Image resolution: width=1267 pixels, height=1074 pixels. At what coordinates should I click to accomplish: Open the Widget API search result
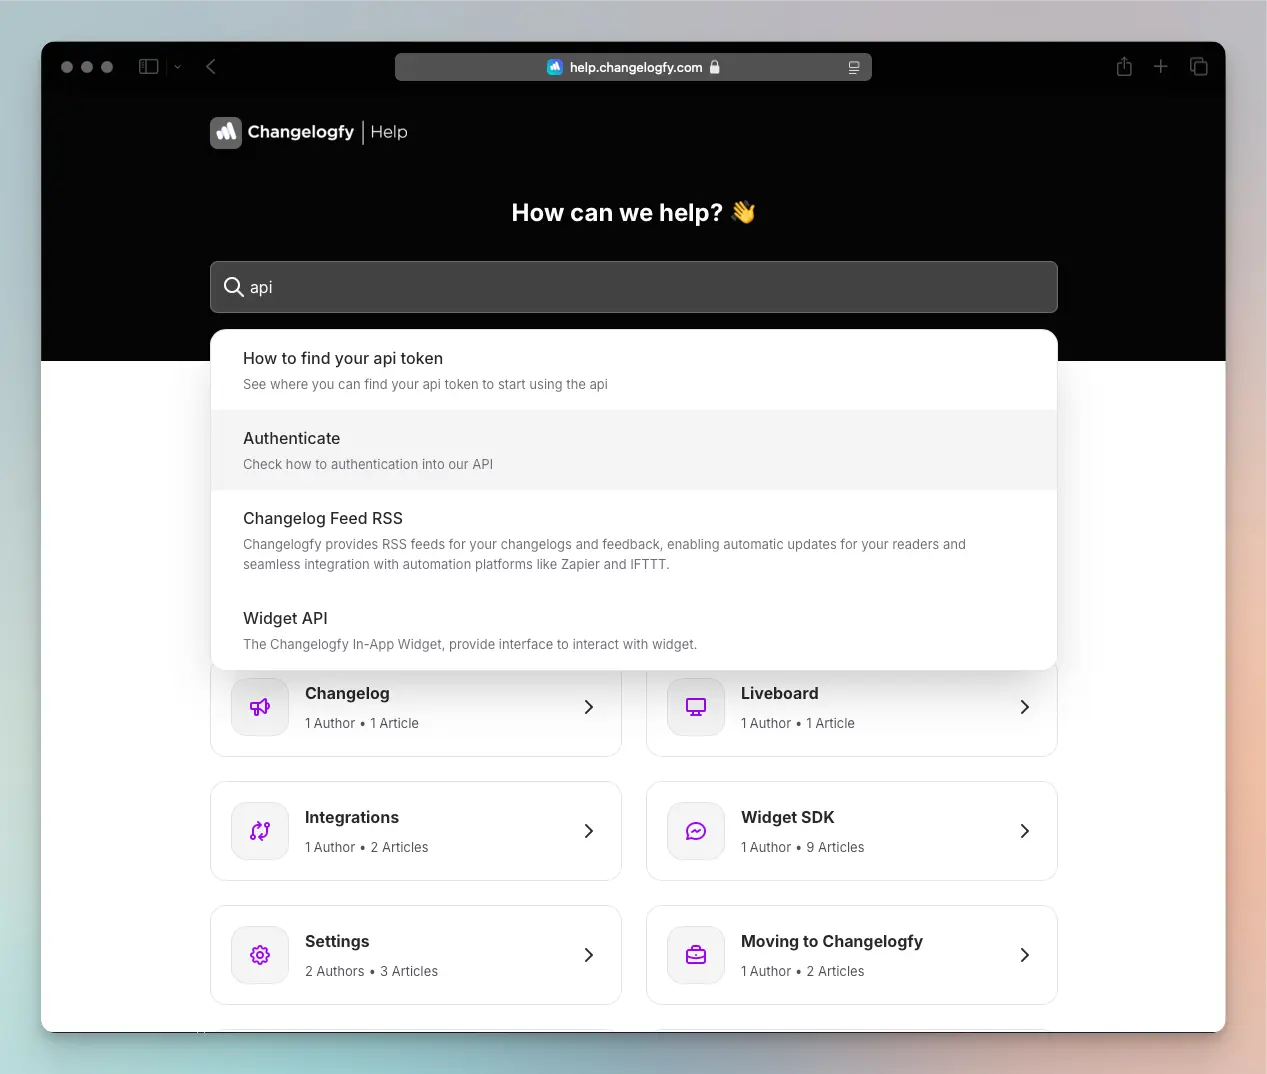tap(634, 630)
